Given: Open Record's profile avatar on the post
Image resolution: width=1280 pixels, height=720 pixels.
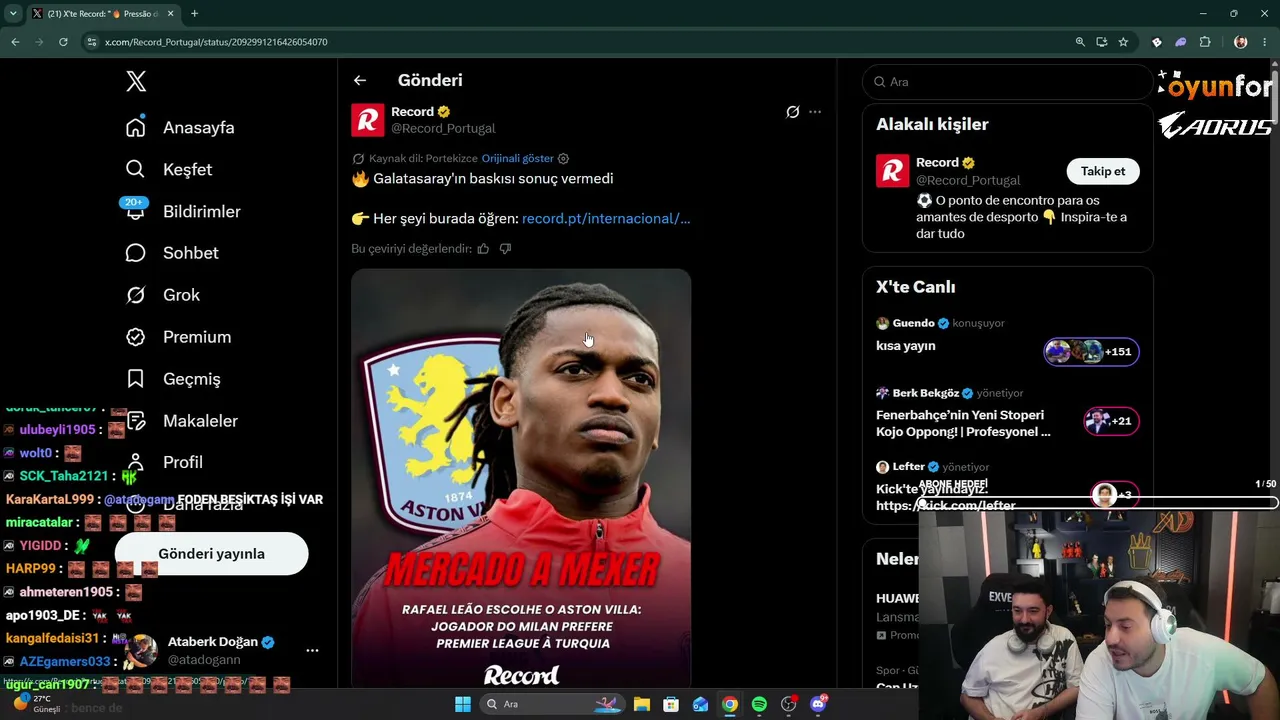Looking at the screenshot, I should click(x=368, y=120).
